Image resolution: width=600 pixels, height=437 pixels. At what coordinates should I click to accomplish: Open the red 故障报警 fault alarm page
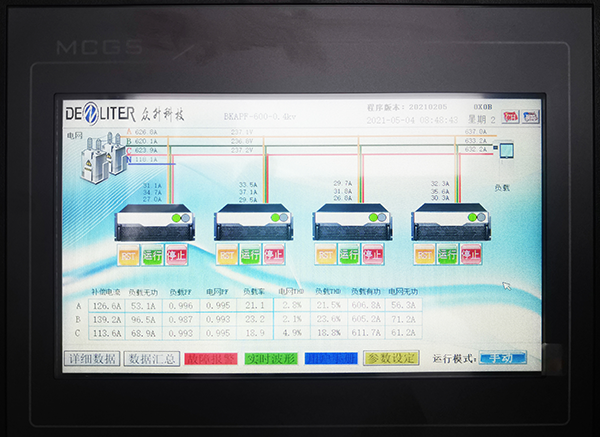(211, 358)
